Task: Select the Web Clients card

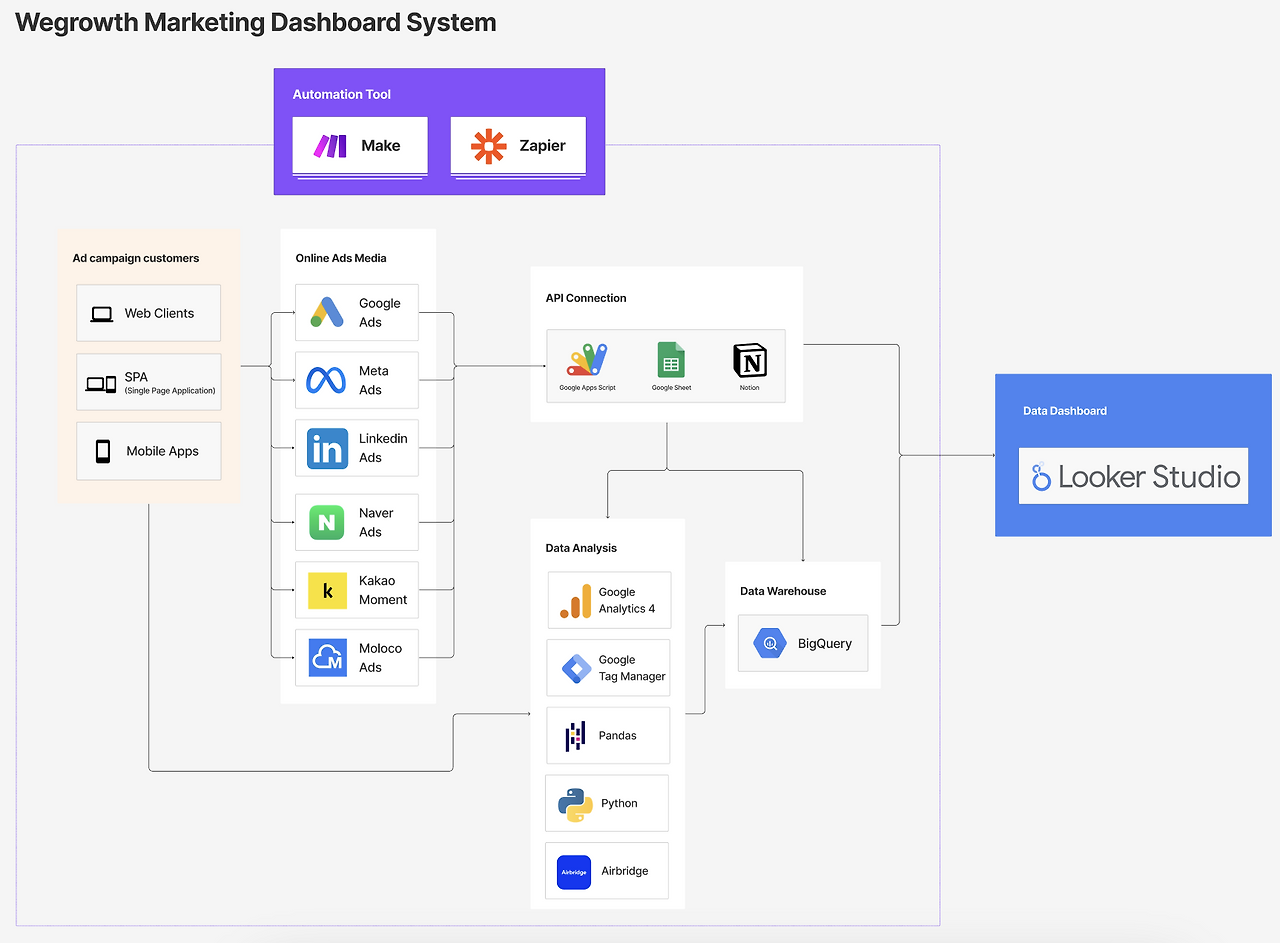Action: 148,313
